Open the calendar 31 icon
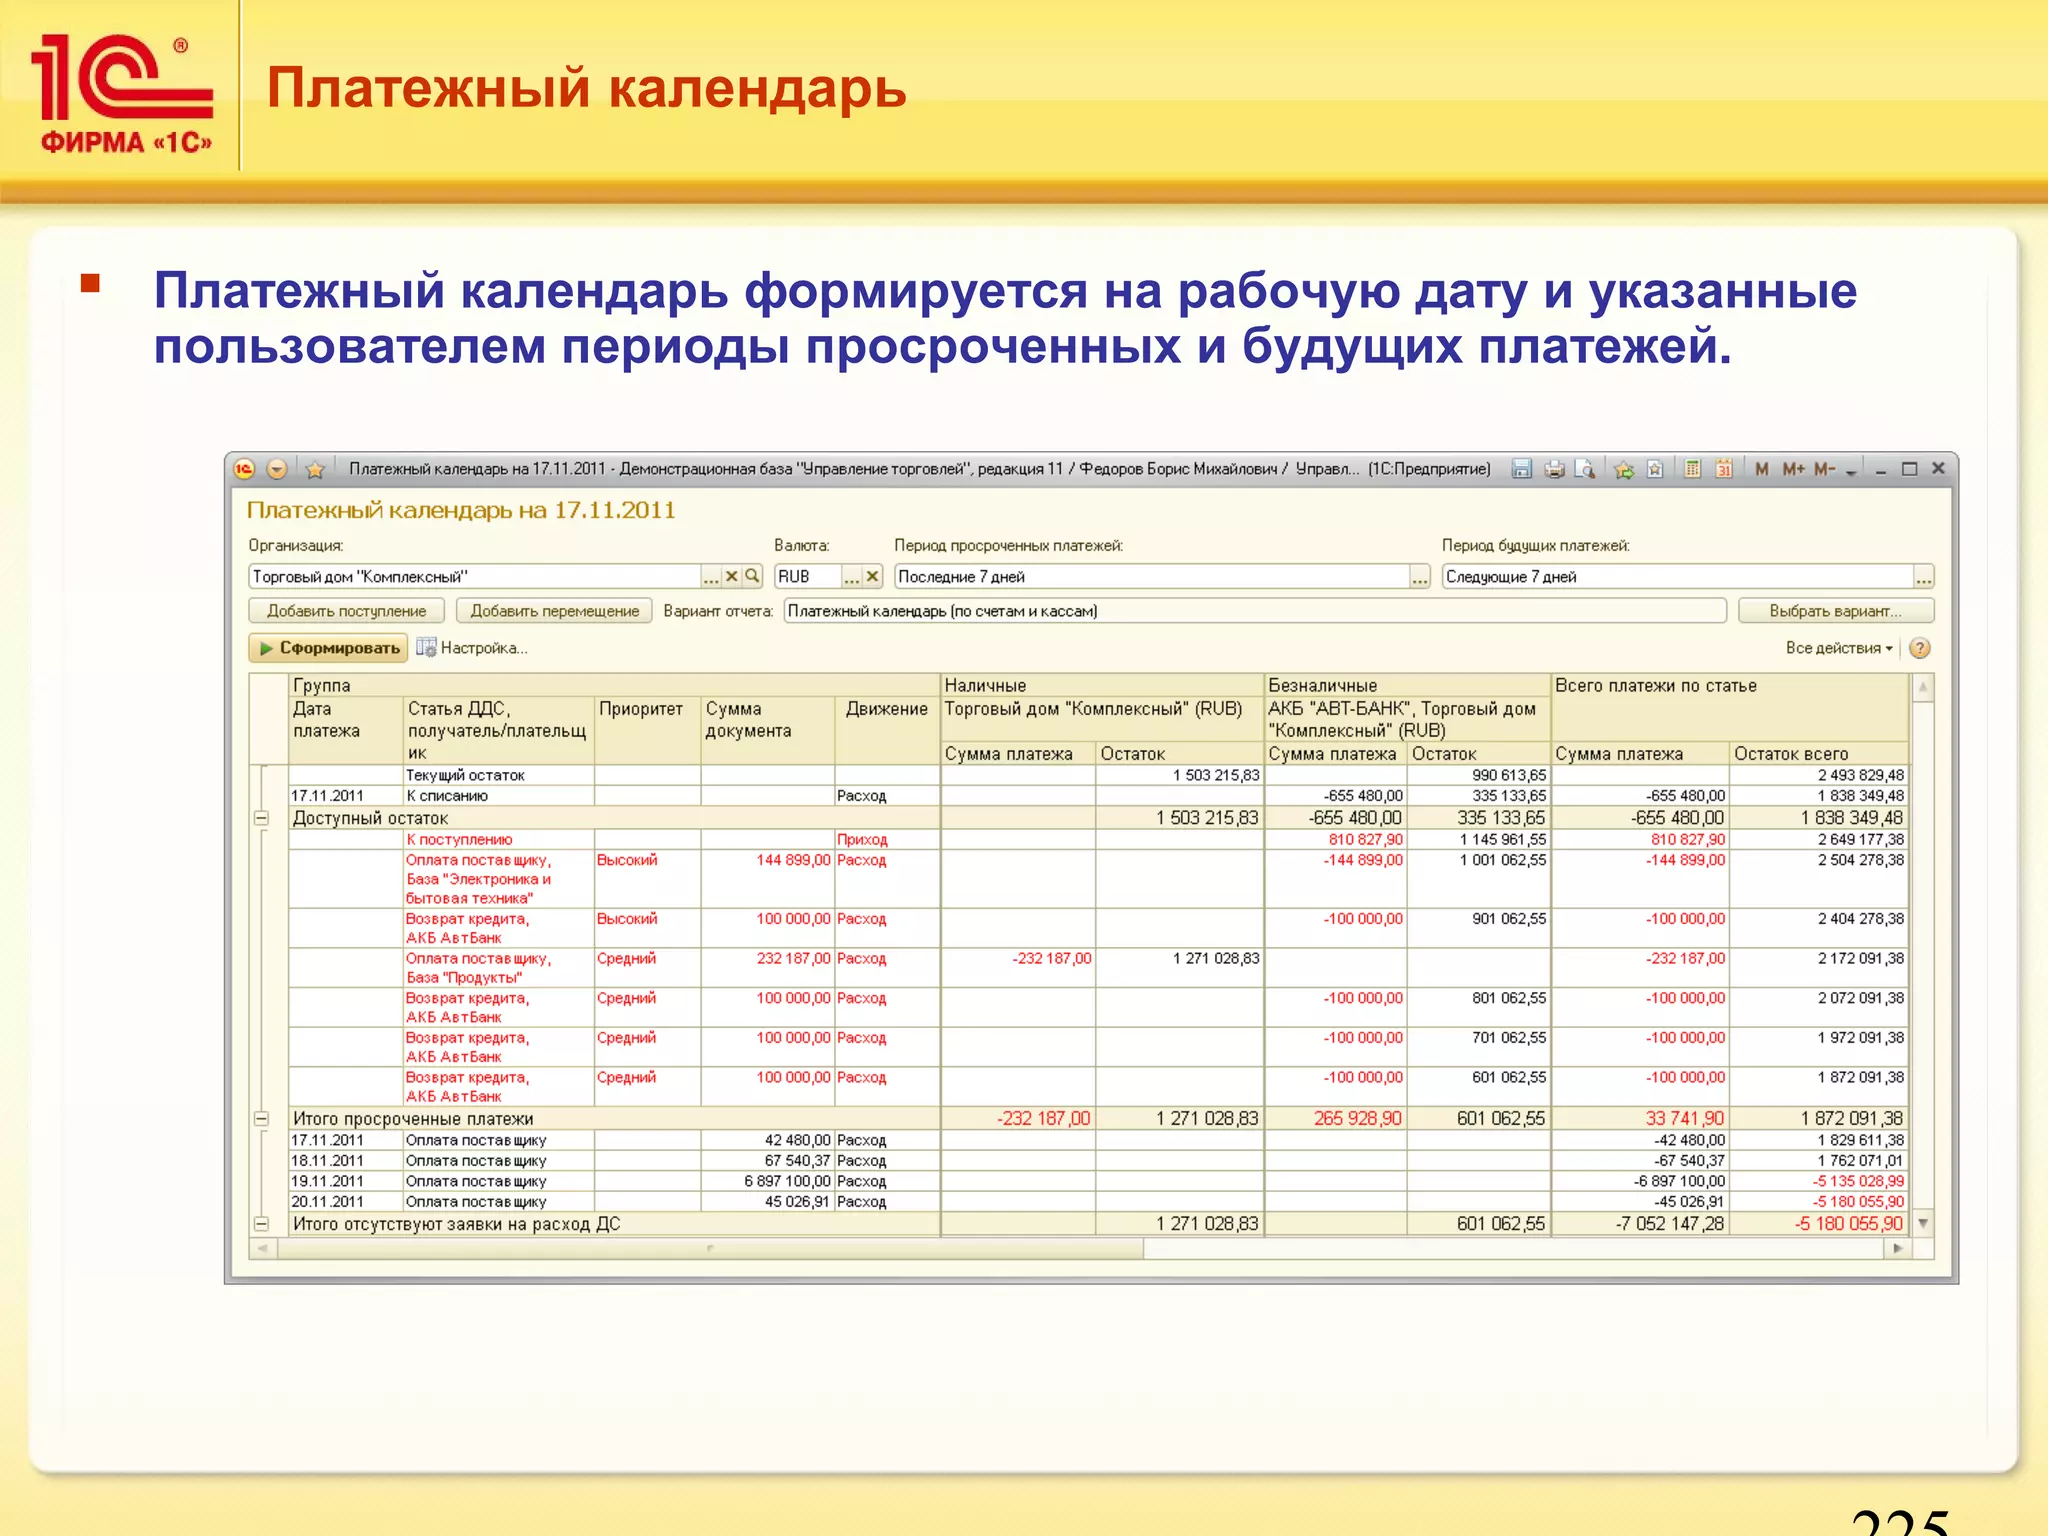The width and height of the screenshot is (2048, 1536). point(1724,469)
